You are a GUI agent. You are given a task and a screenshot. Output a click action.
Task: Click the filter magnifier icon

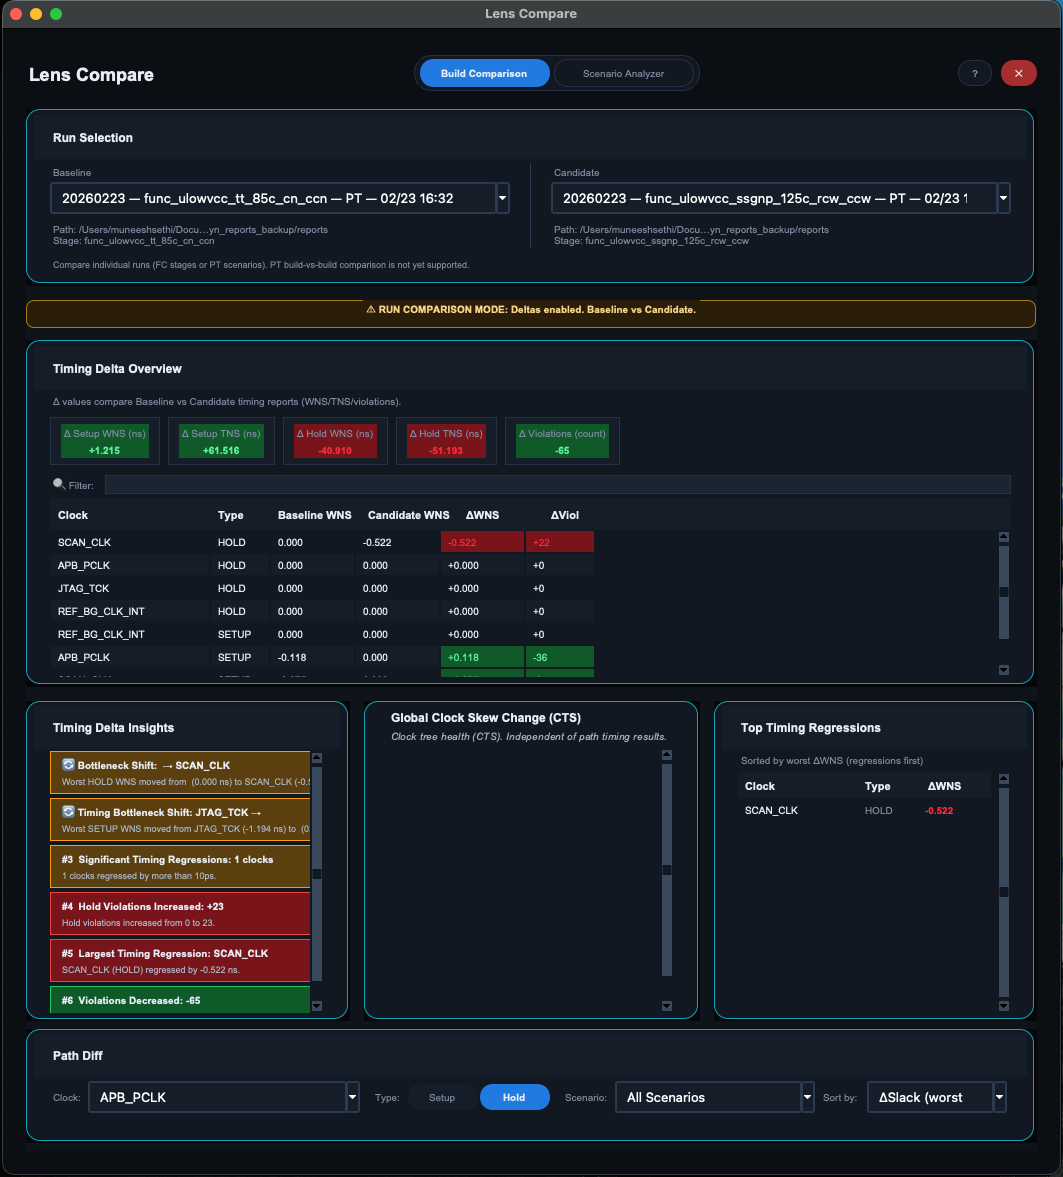pos(59,484)
